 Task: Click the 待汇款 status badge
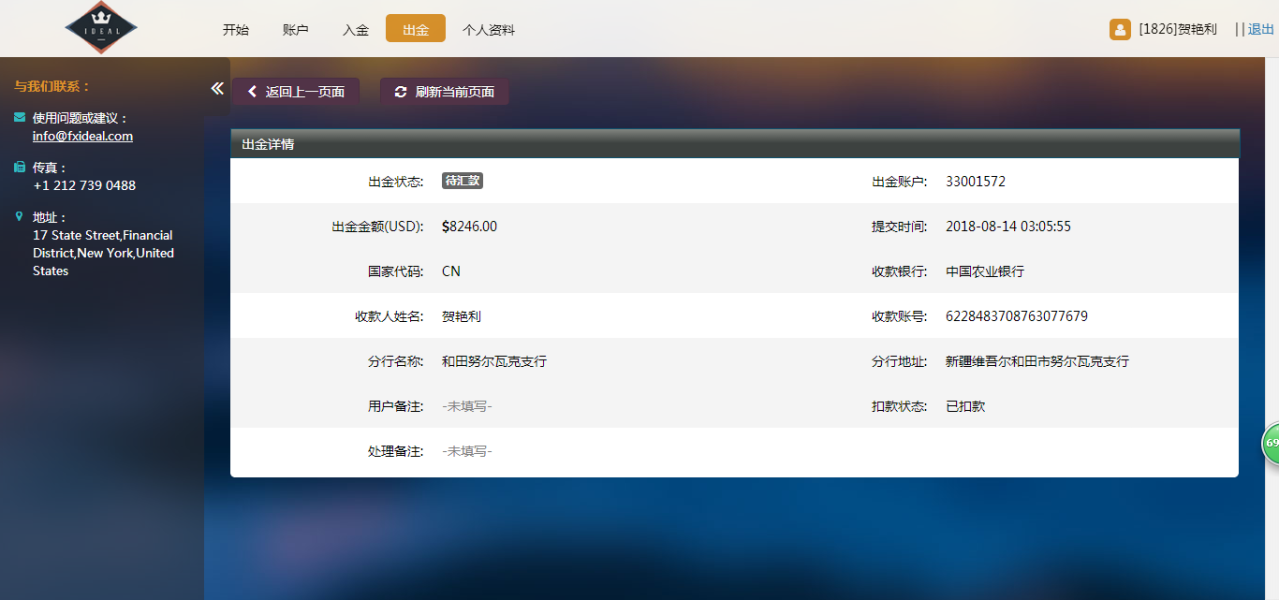pyautogui.click(x=463, y=181)
